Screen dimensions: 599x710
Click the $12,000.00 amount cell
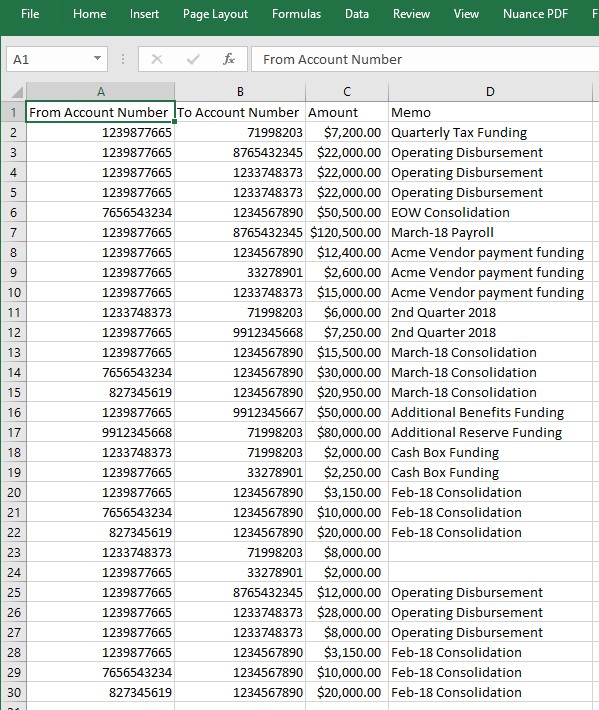pos(347,592)
